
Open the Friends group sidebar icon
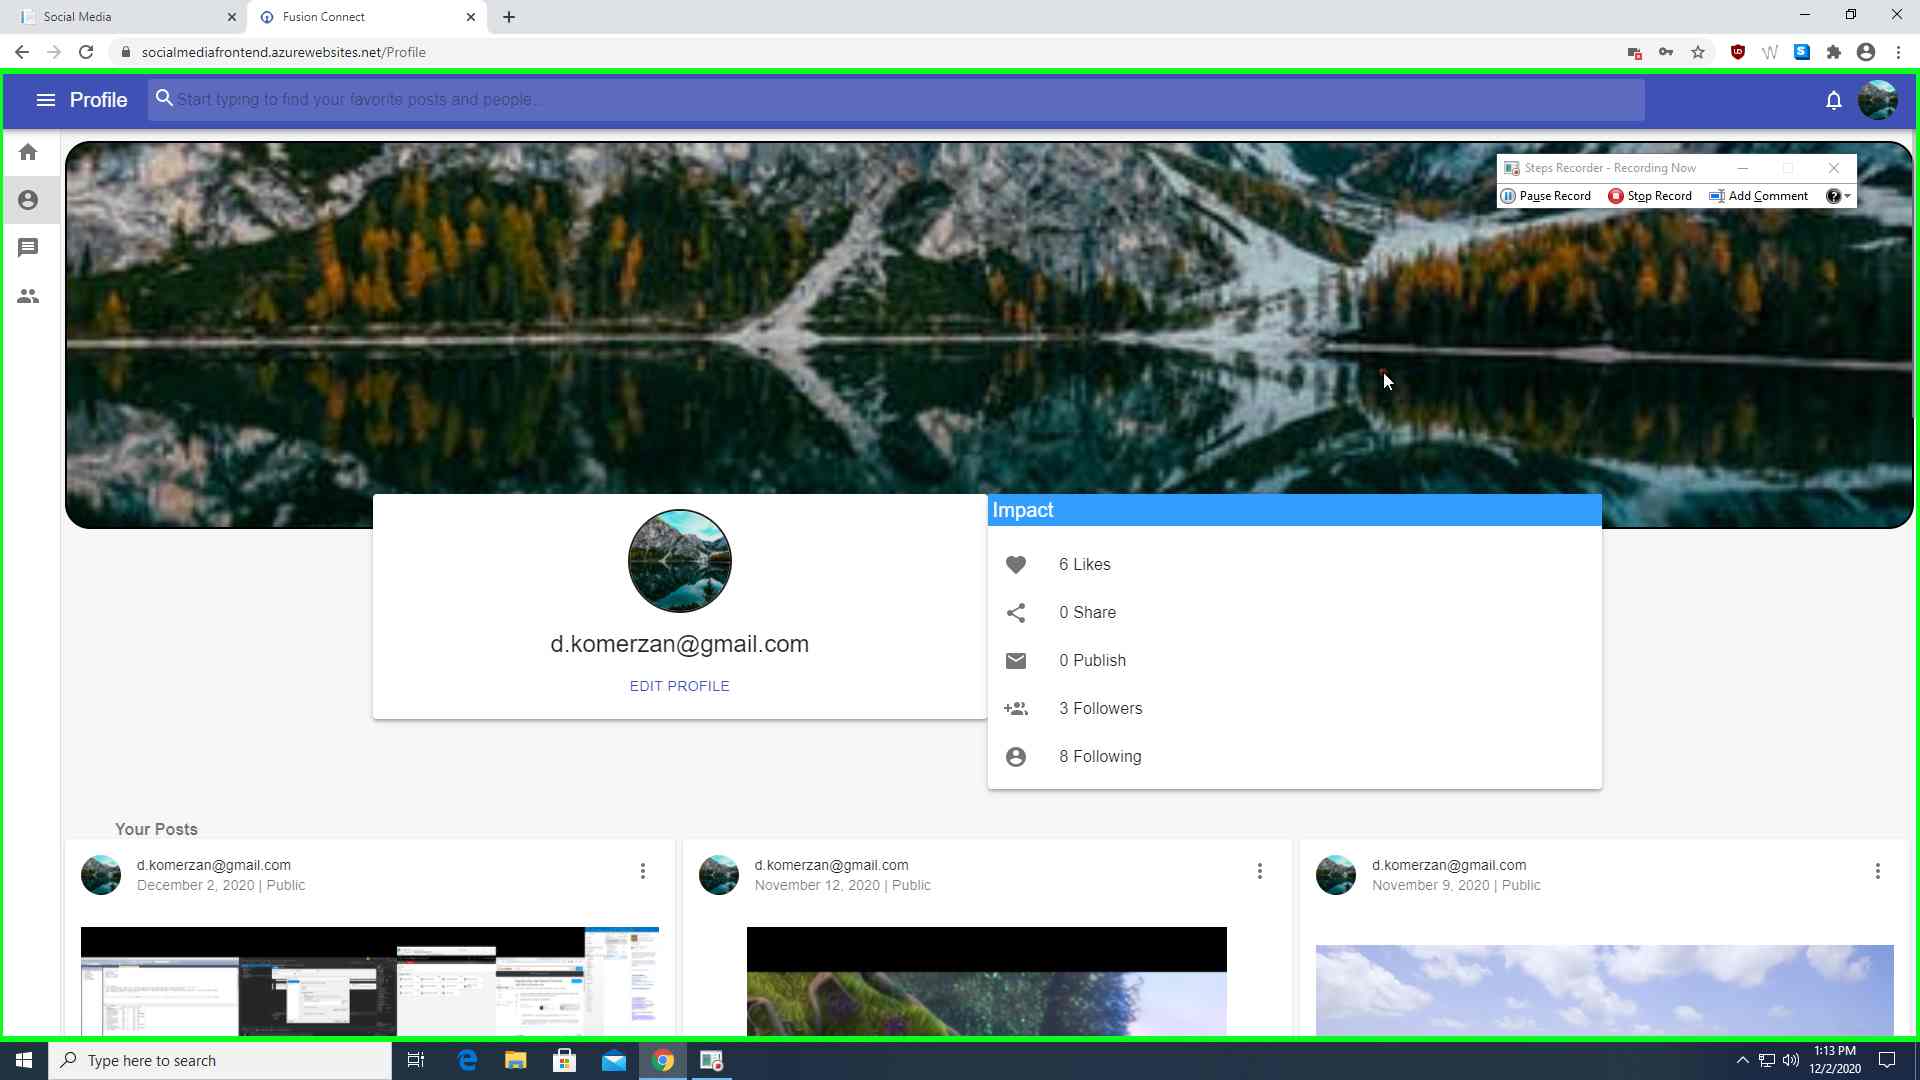tap(28, 296)
